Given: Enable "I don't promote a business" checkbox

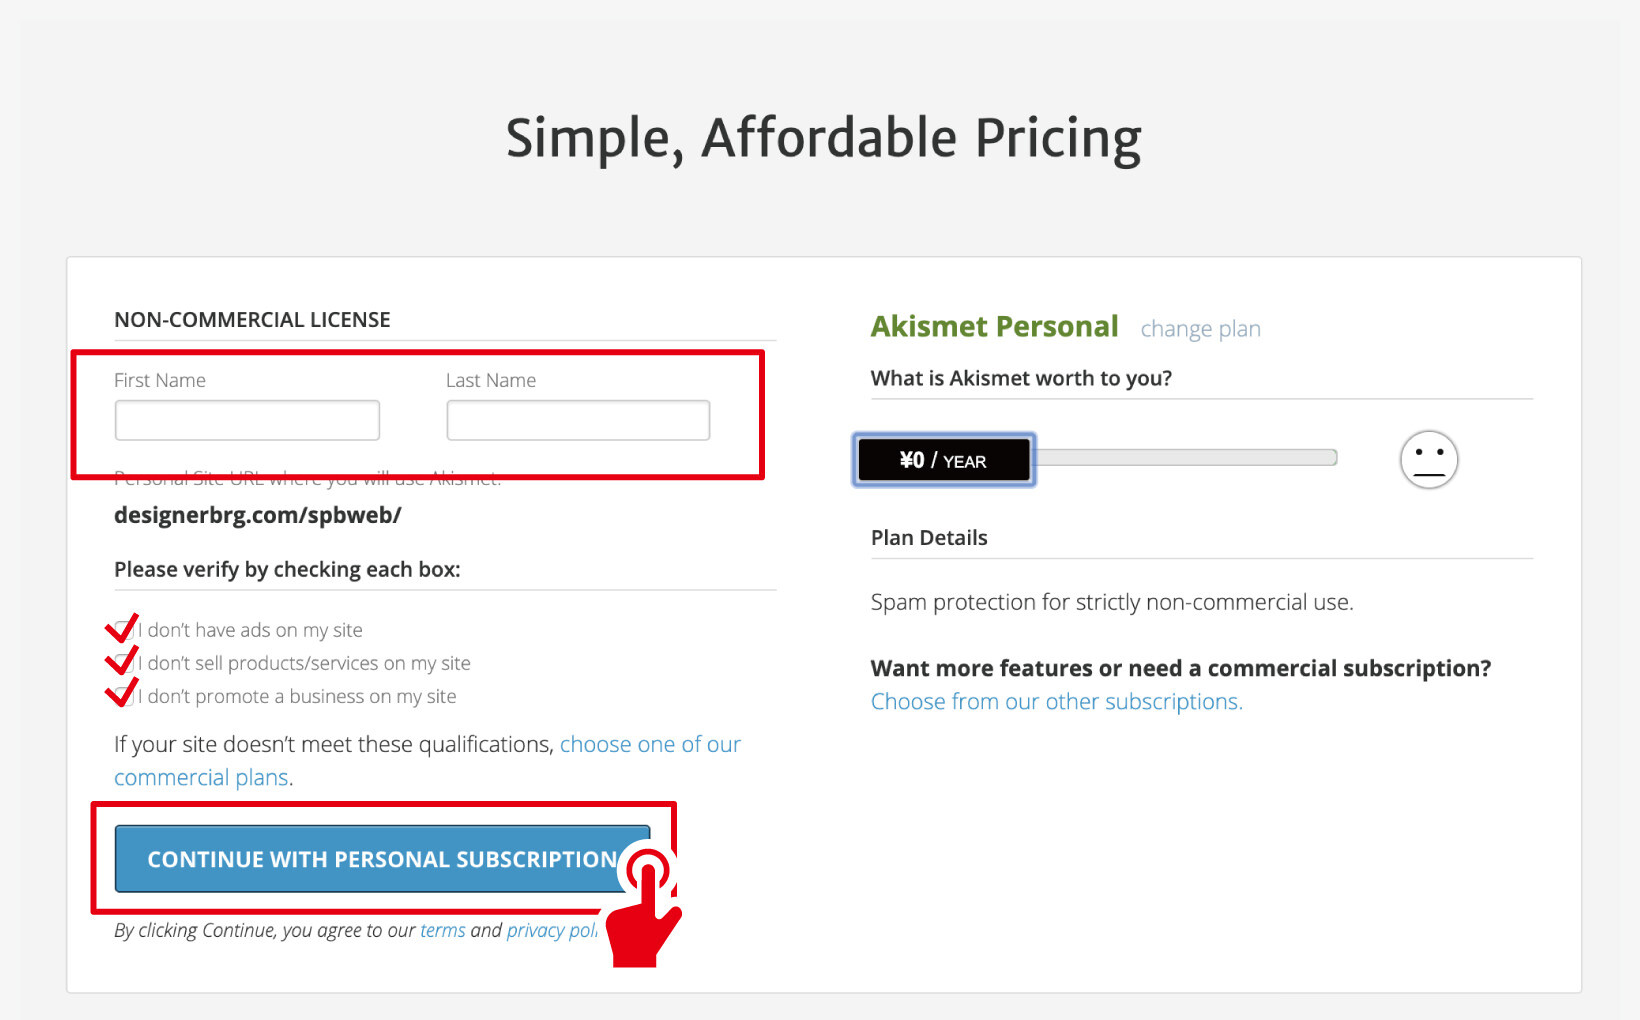Looking at the screenshot, I should (x=123, y=696).
